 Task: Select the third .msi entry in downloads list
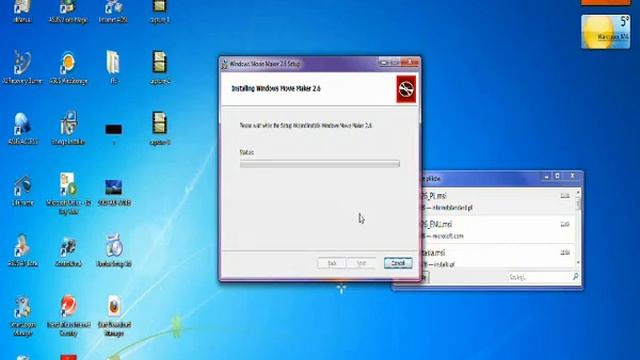(497, 257)
